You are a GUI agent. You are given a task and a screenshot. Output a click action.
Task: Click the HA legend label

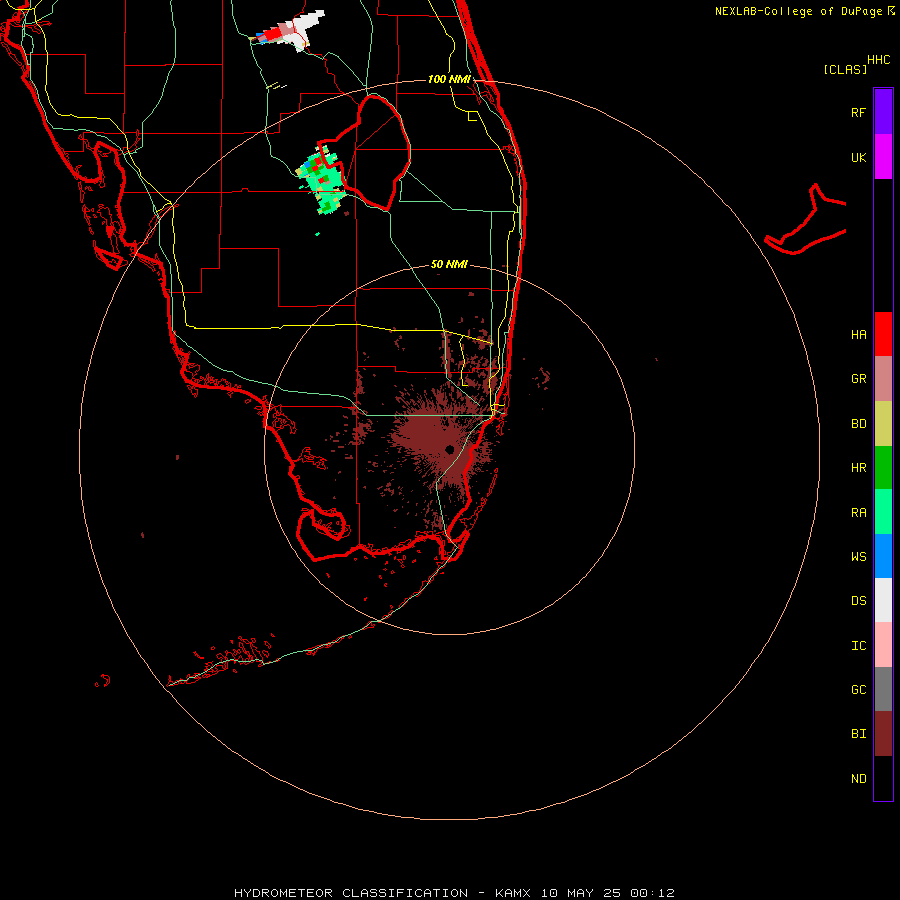coord(858,335)
